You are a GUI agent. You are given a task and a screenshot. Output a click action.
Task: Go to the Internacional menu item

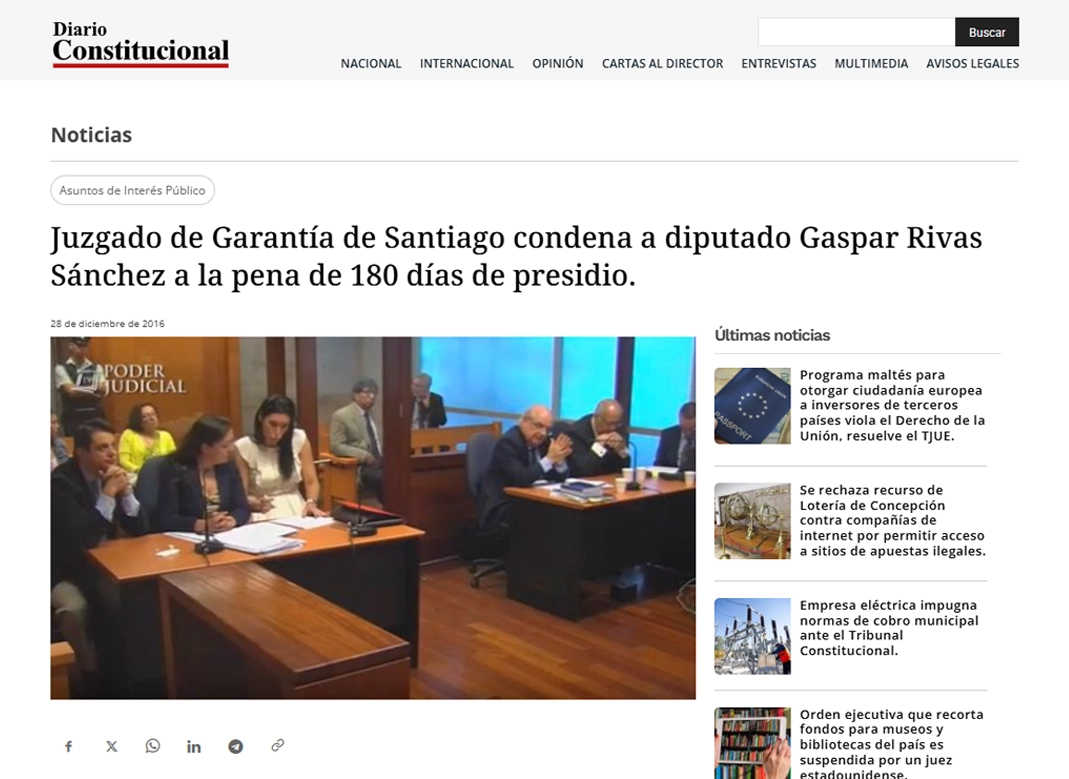pyautogui.click(x=466, y=63)
